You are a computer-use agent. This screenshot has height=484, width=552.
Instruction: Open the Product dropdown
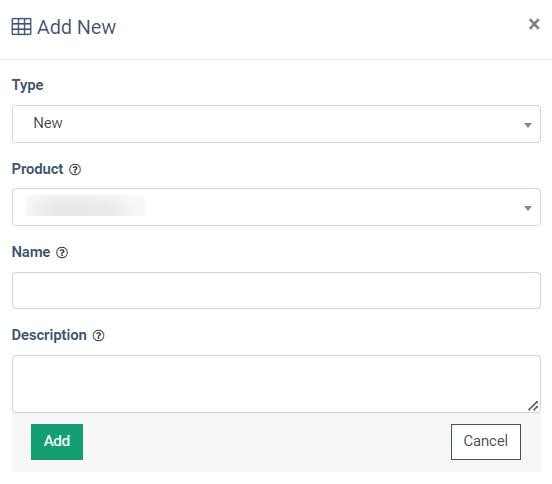276,207
